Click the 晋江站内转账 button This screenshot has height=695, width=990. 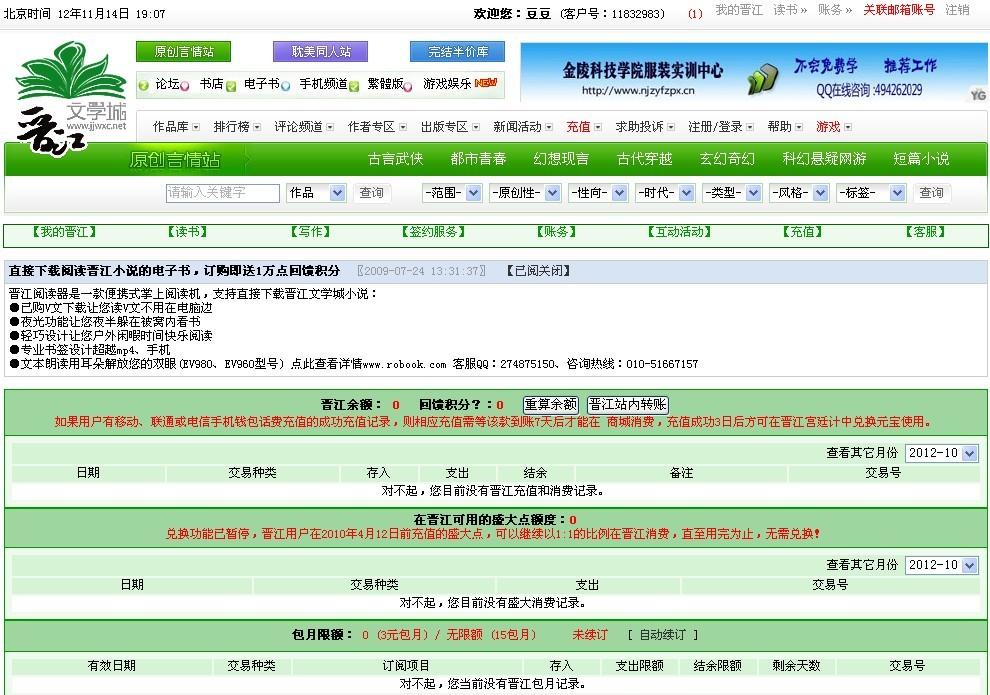[x=628, y=405]
